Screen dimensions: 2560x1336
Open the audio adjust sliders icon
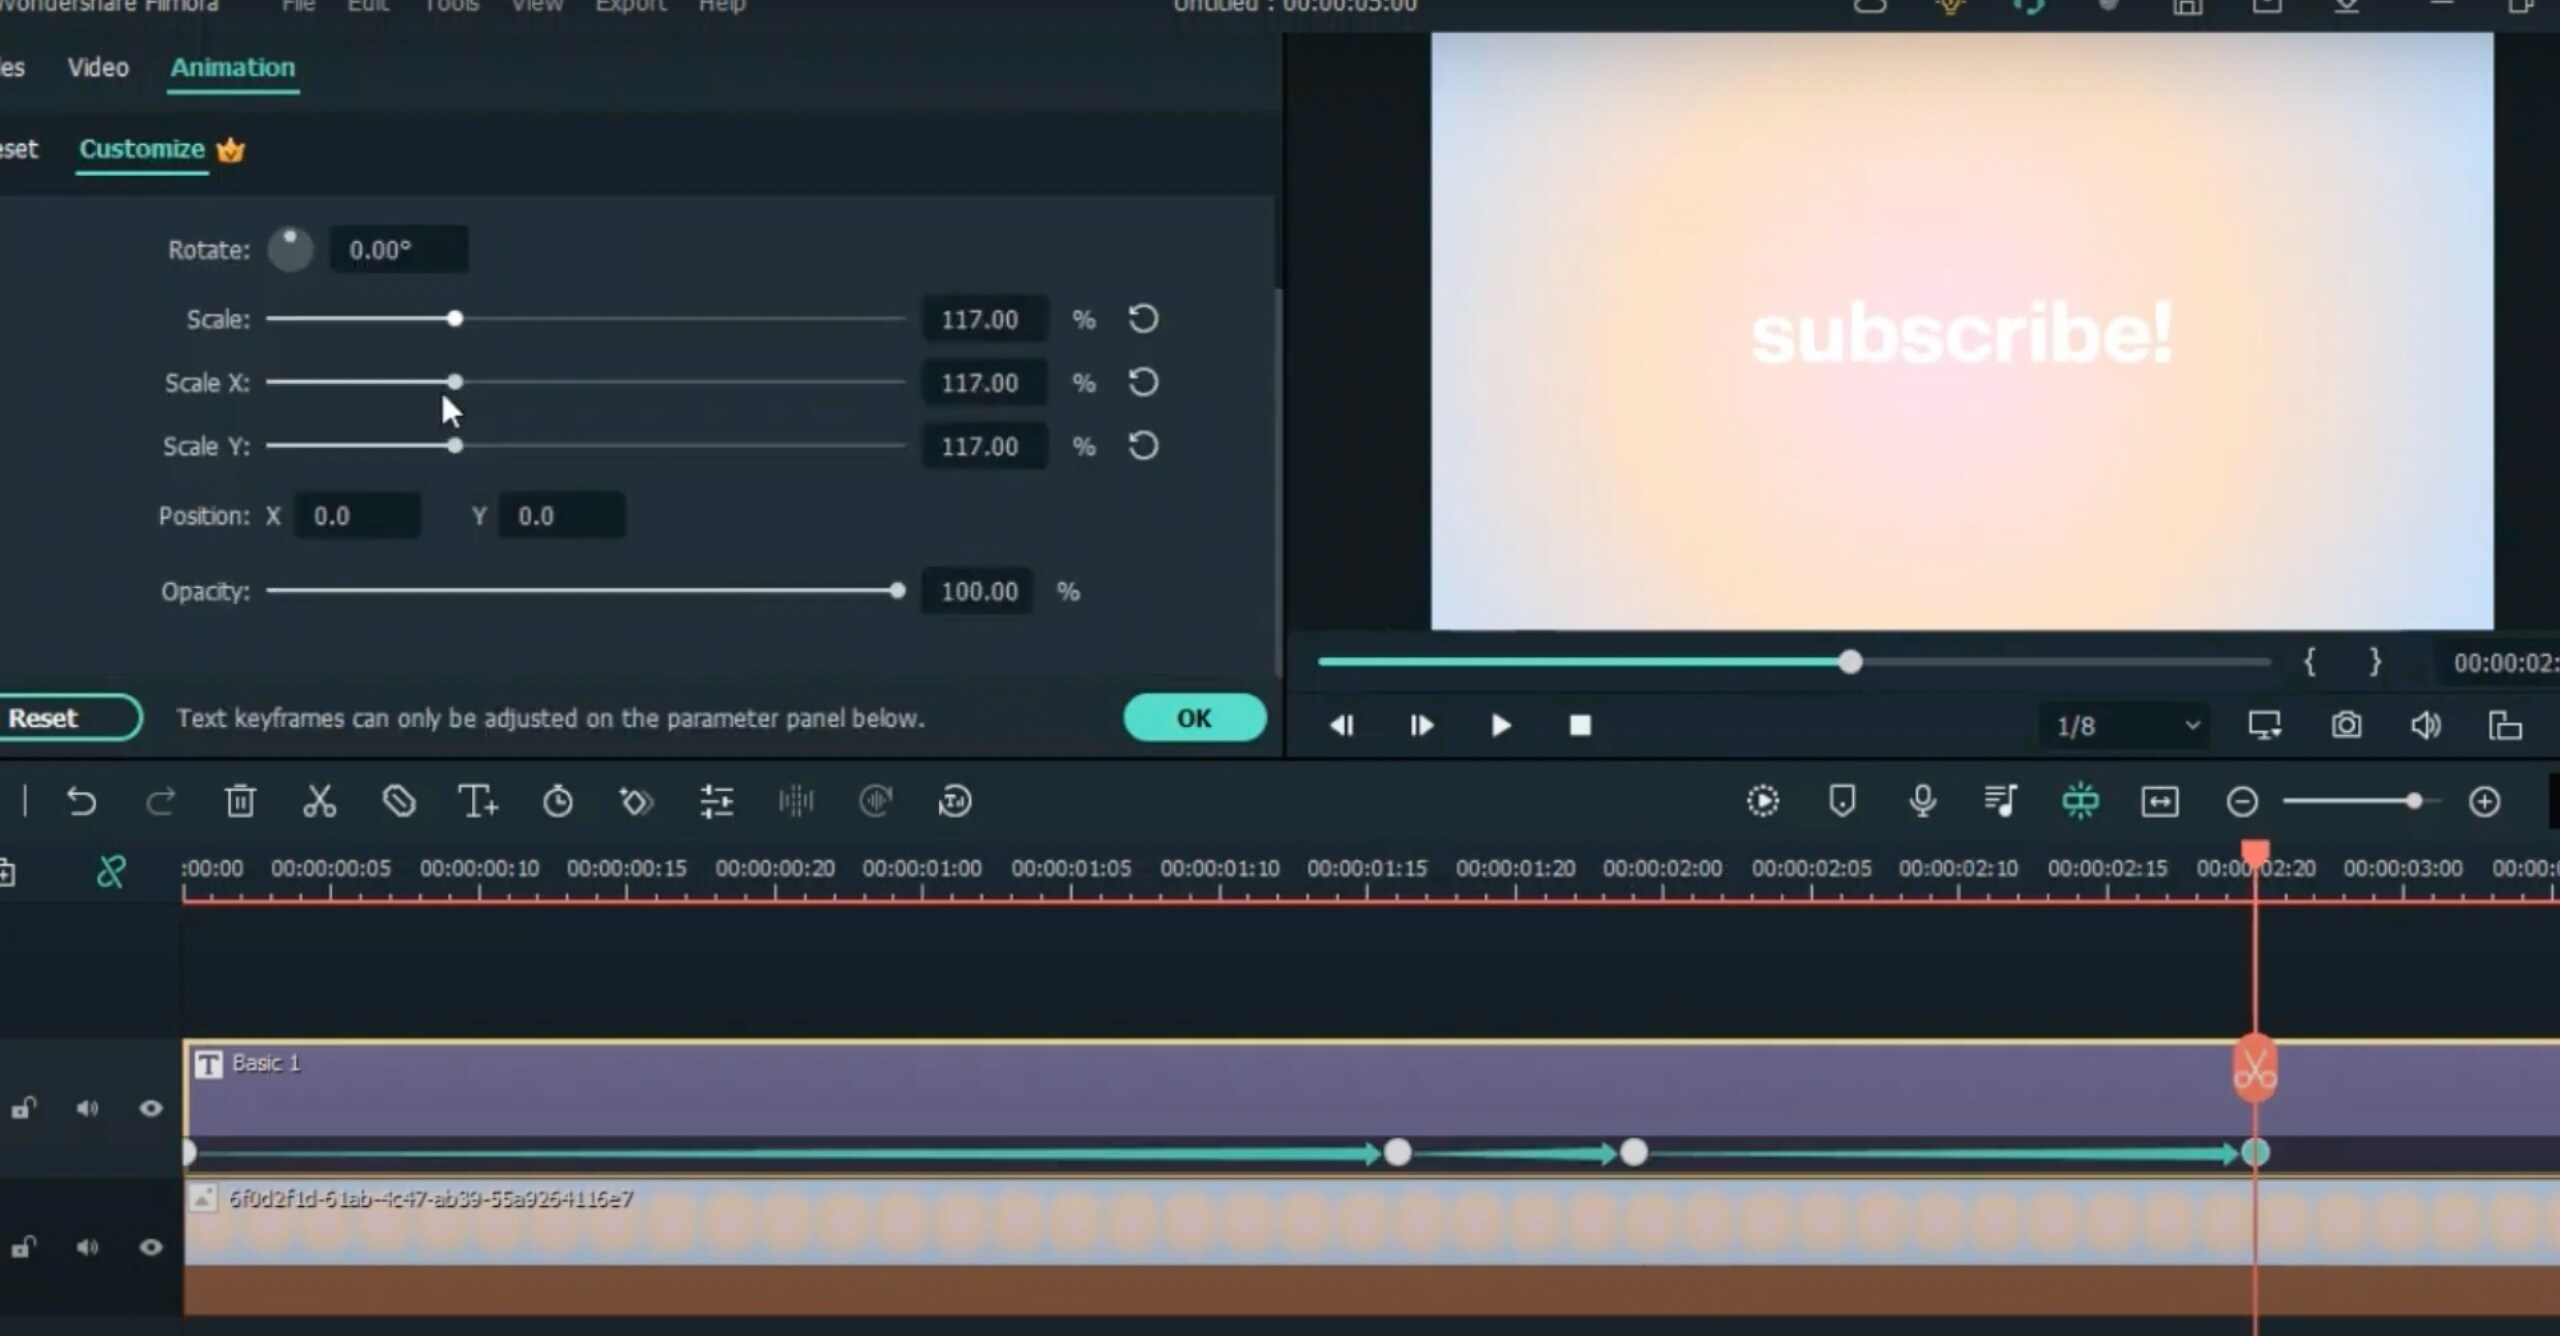(716, 801)
